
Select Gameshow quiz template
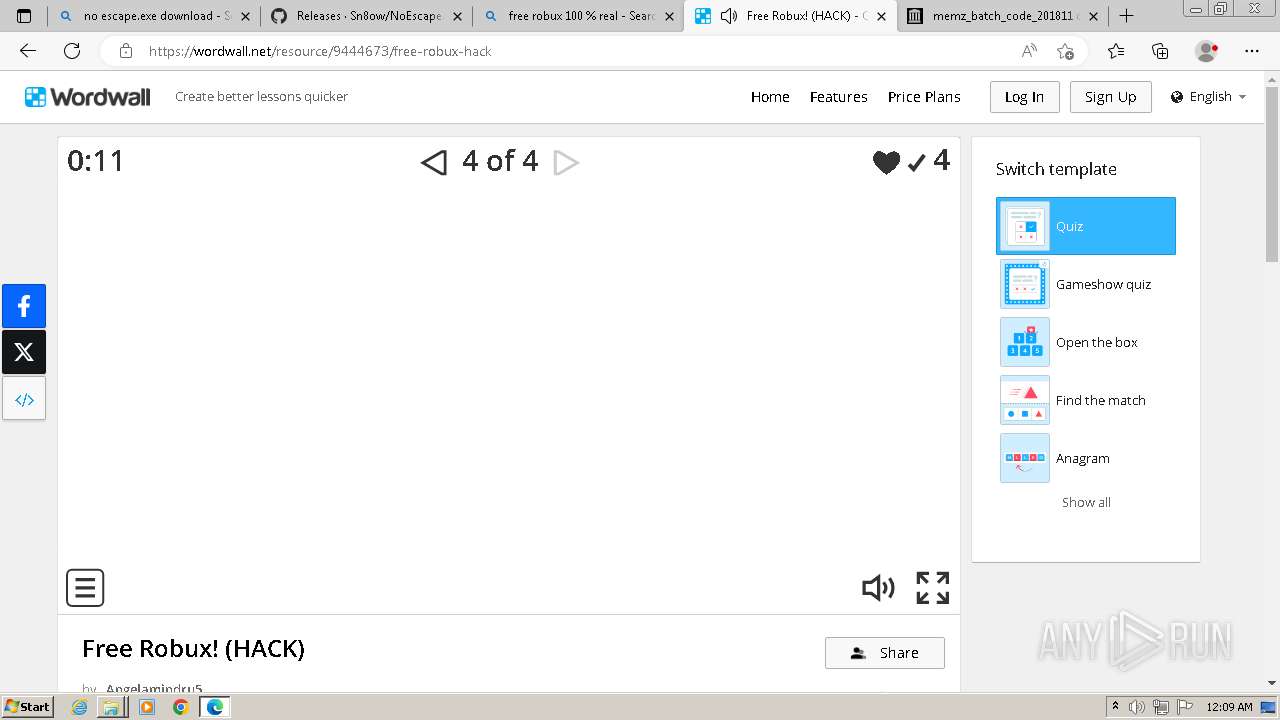1086,284
